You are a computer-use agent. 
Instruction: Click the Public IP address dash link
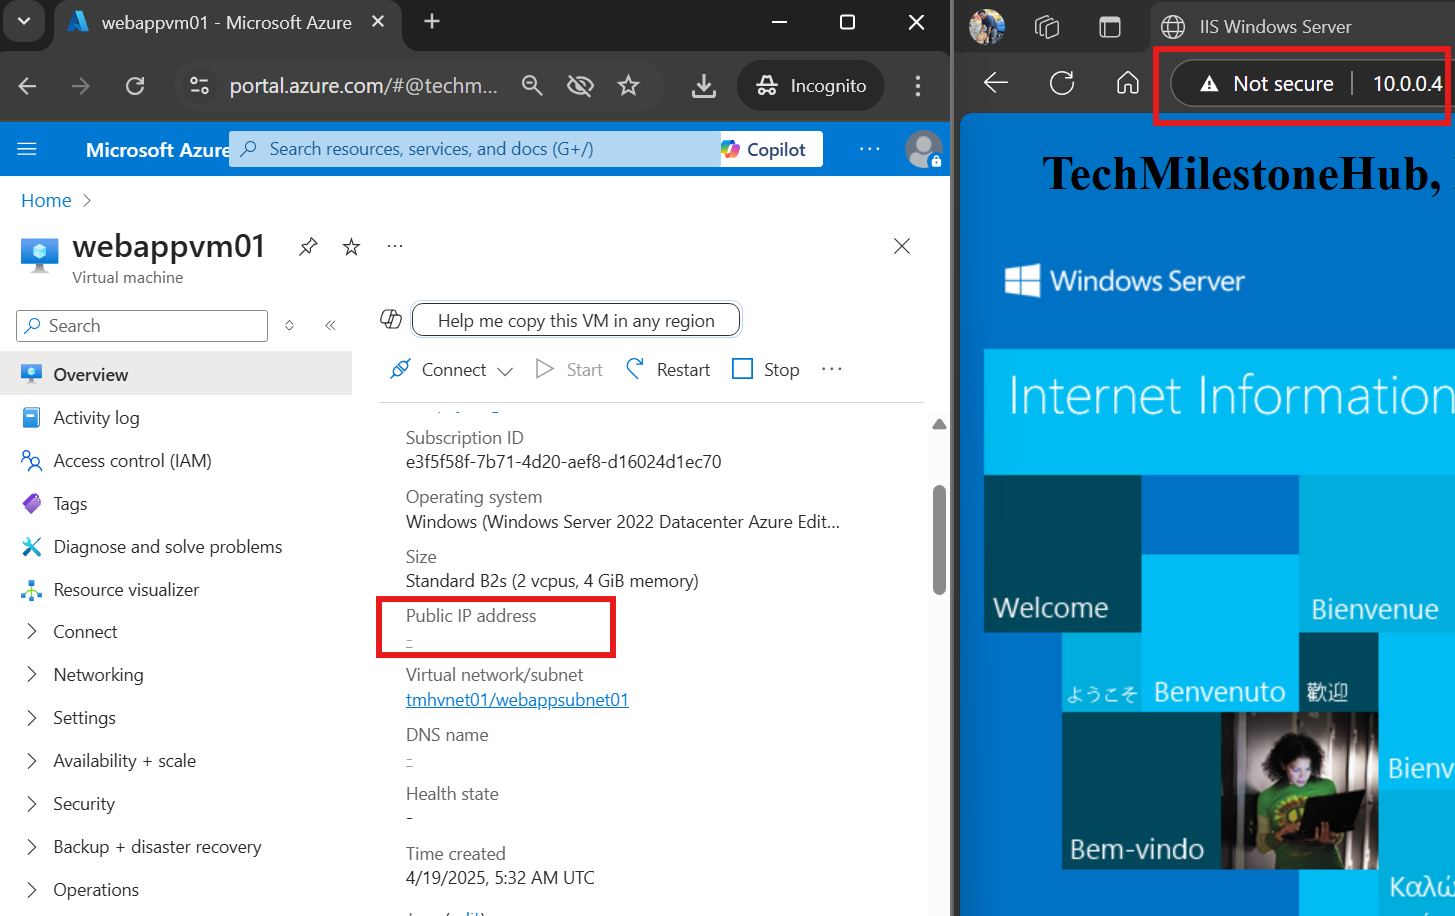(x=409, y=641)
